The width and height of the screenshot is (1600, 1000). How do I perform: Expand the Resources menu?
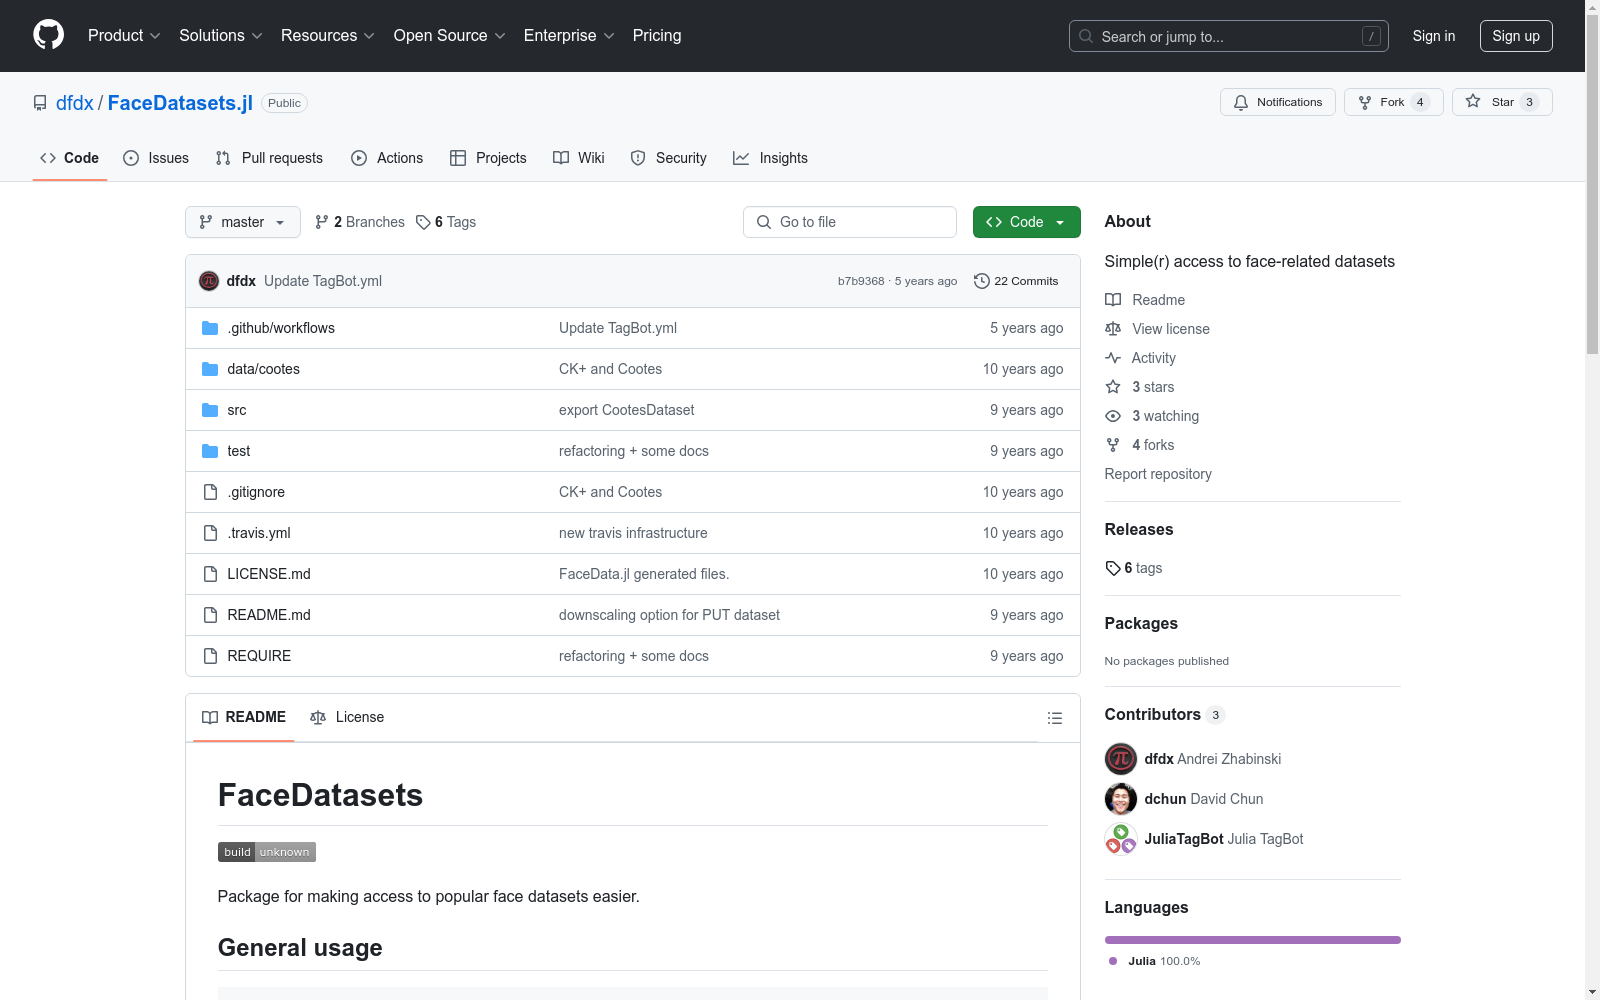click(328, 36)
